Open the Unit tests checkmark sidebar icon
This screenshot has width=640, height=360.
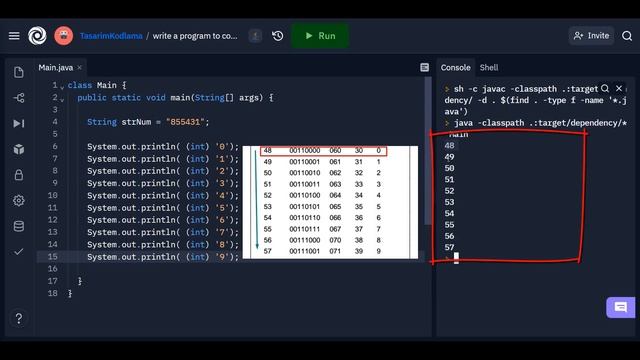(19, 252)
